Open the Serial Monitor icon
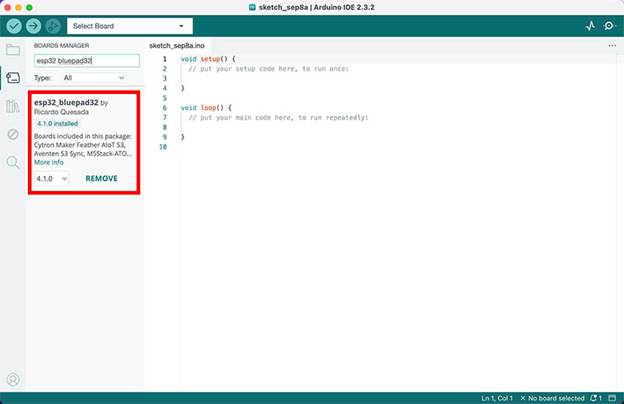The width and height of the screenshot is (624, 404). tap(609, 25)
